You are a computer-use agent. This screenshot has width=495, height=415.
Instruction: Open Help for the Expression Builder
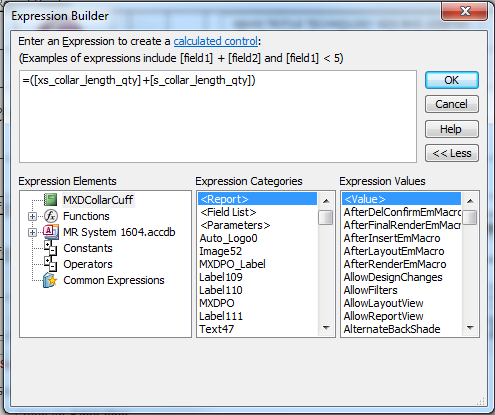(452, 129)
